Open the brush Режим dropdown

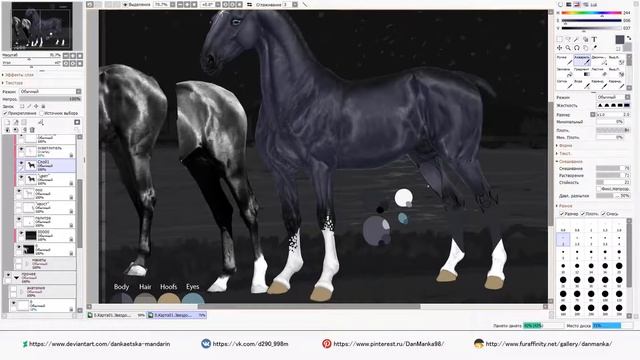coord(613,97)
